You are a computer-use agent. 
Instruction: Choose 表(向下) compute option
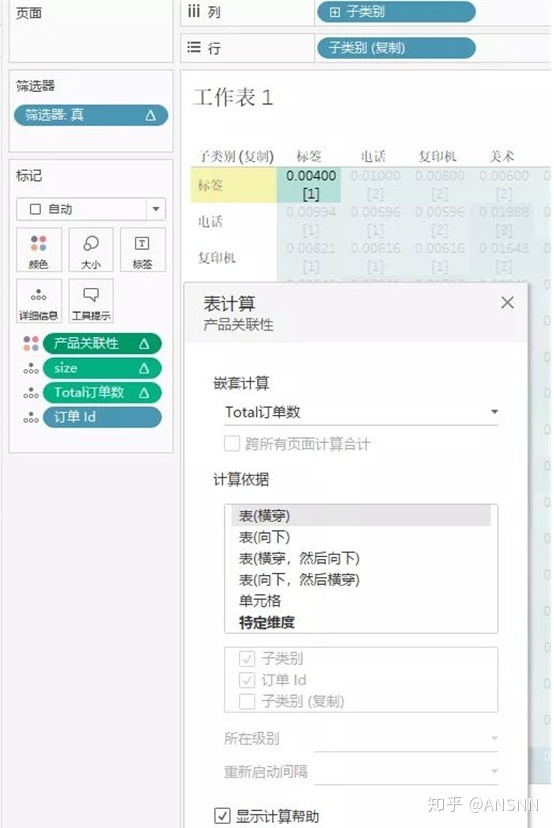click(x=361, y=537)
